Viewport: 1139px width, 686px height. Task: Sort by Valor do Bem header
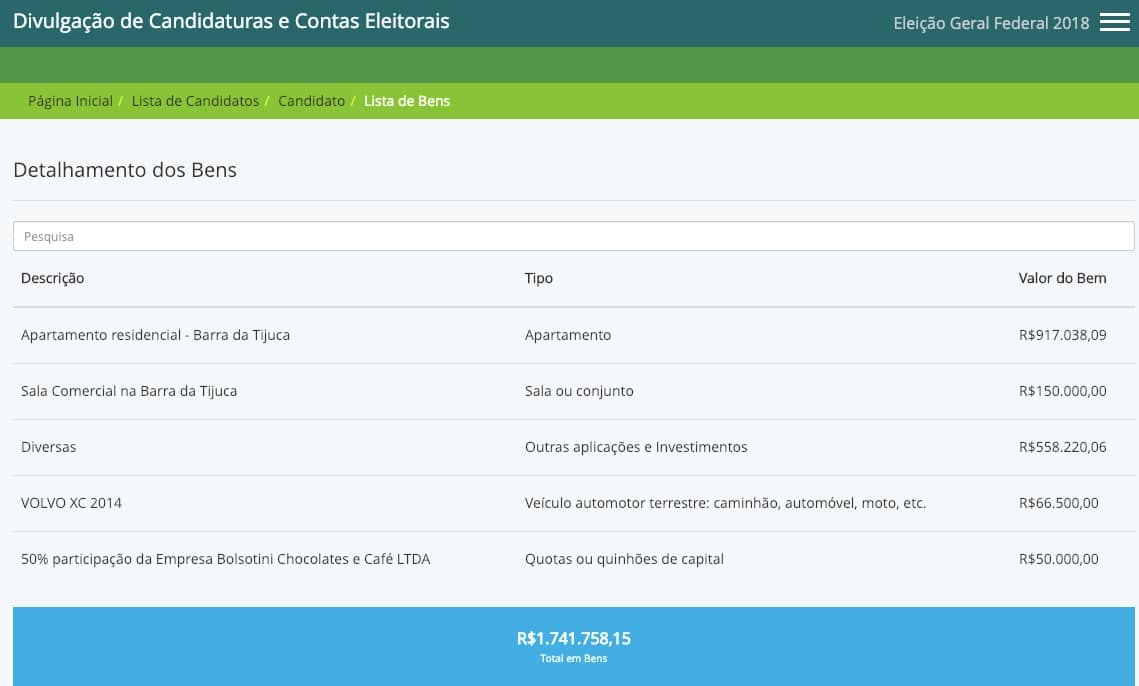1062,278
